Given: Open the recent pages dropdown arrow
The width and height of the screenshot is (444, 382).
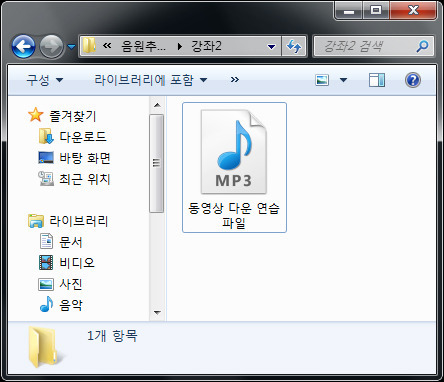Looking at the screenshot, I should [71, 47].
